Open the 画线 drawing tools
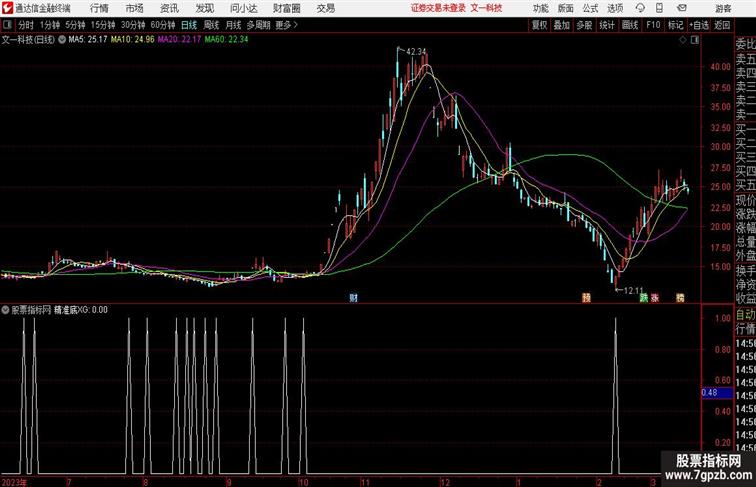 click(x=630, y=25)
